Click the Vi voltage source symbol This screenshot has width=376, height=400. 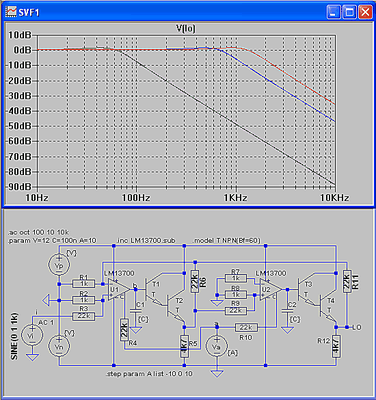tap(32, 335)
